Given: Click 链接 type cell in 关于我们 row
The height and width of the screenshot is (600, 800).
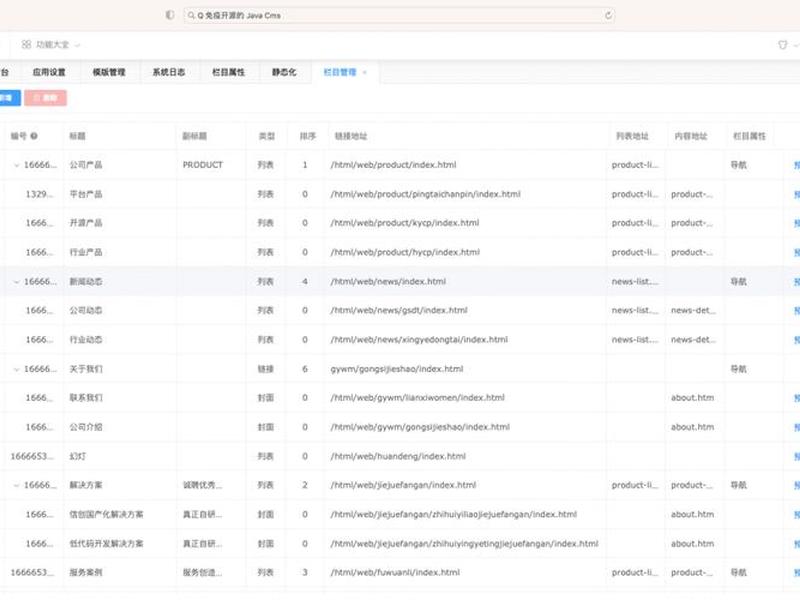Looking at the screenshot, I should pos(266,369).
